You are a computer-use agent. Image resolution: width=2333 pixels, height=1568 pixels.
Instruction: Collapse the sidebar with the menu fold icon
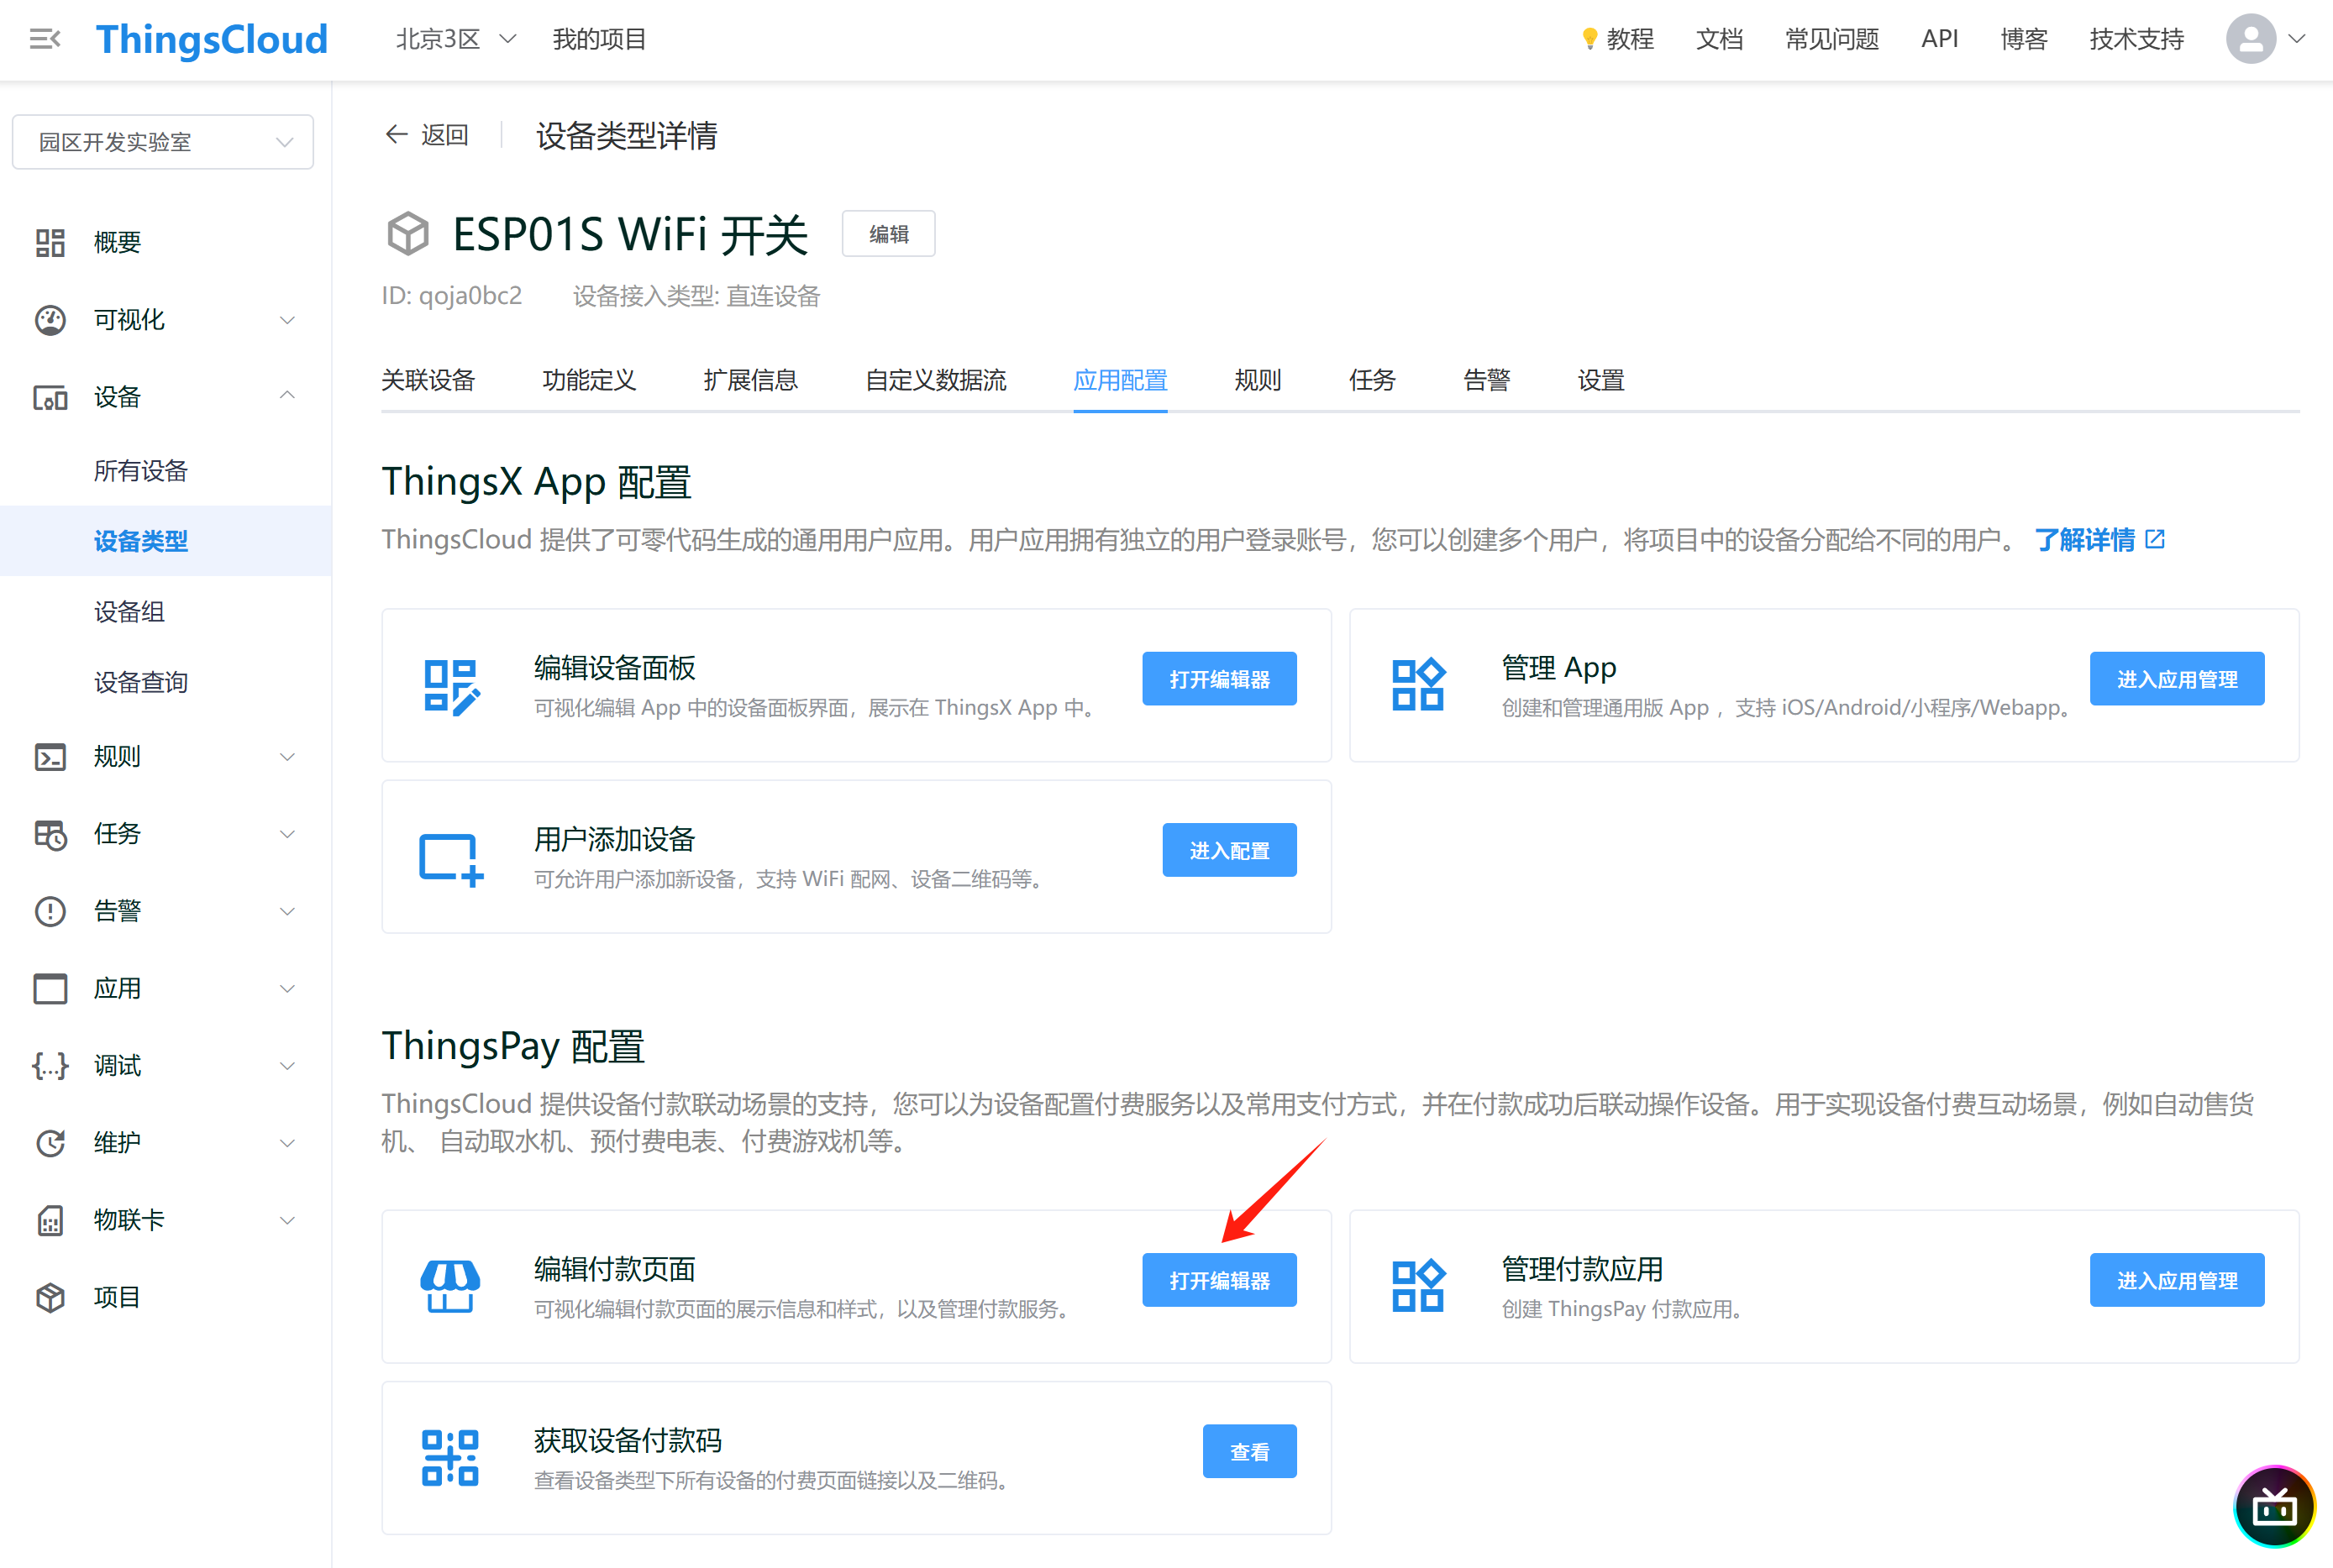click(45, 39)
